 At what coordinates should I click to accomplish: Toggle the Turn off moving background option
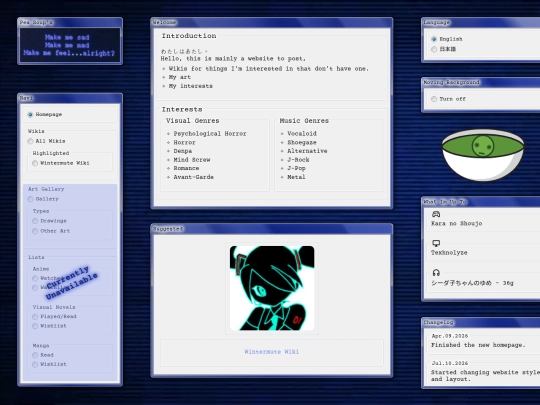point(434,99)
